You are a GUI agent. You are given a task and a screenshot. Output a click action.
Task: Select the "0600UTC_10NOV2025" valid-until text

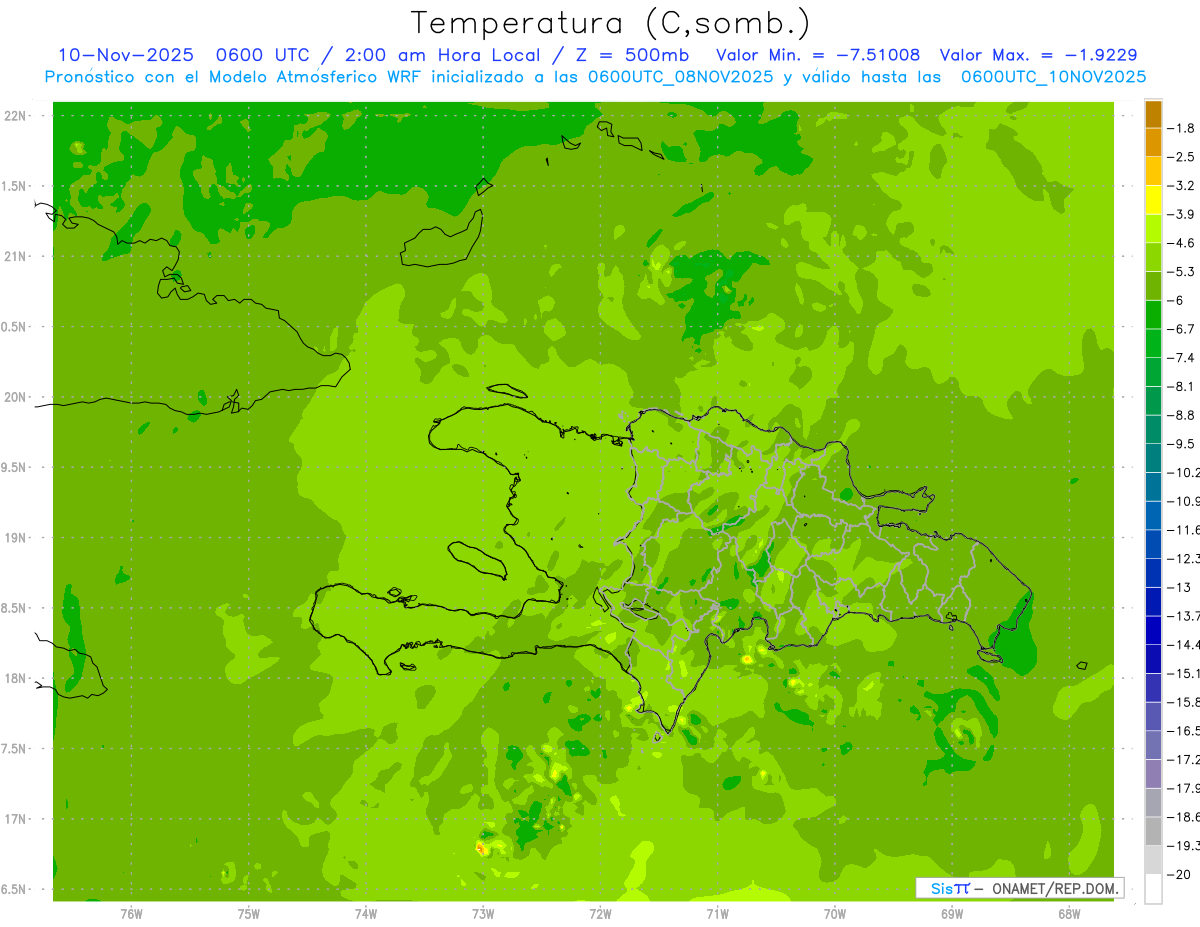(1053, 77)
